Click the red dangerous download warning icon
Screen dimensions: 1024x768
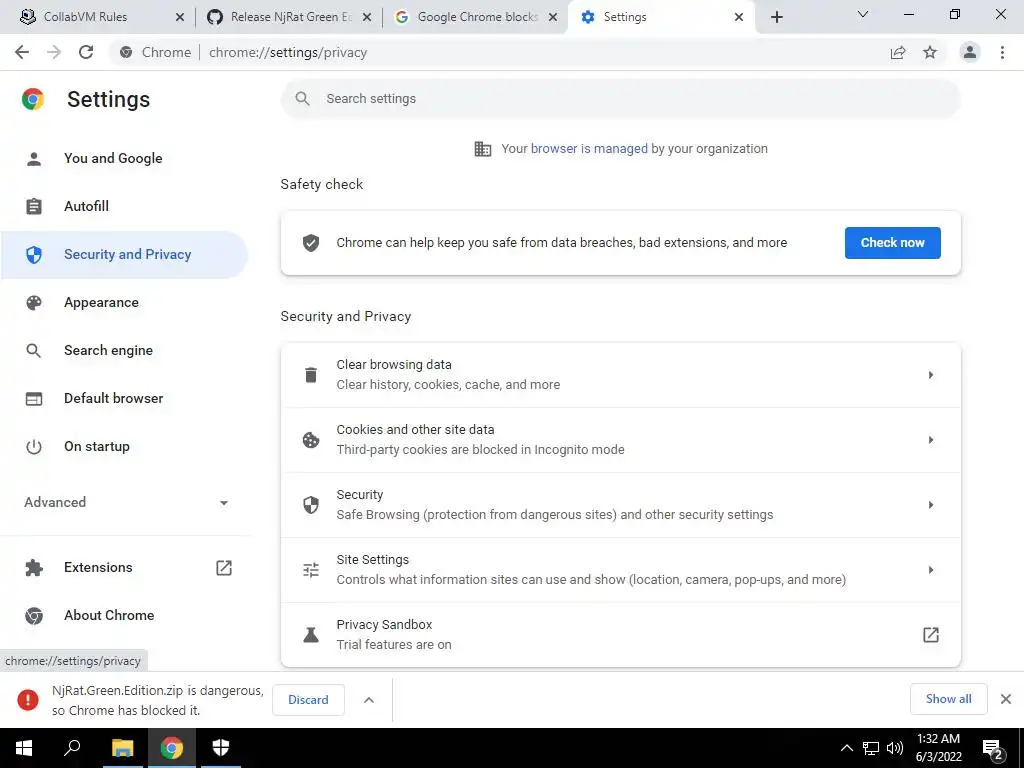point(28,700)
